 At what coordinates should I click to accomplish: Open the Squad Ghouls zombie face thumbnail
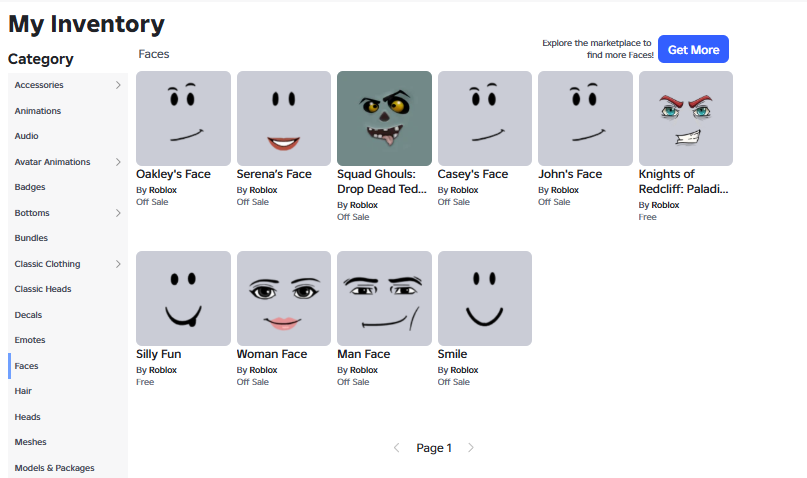[384, 118]
